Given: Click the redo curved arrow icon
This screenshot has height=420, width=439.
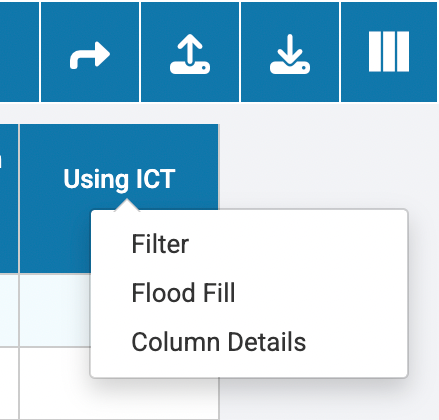Looking at the screenshot, I should (90, 55).
